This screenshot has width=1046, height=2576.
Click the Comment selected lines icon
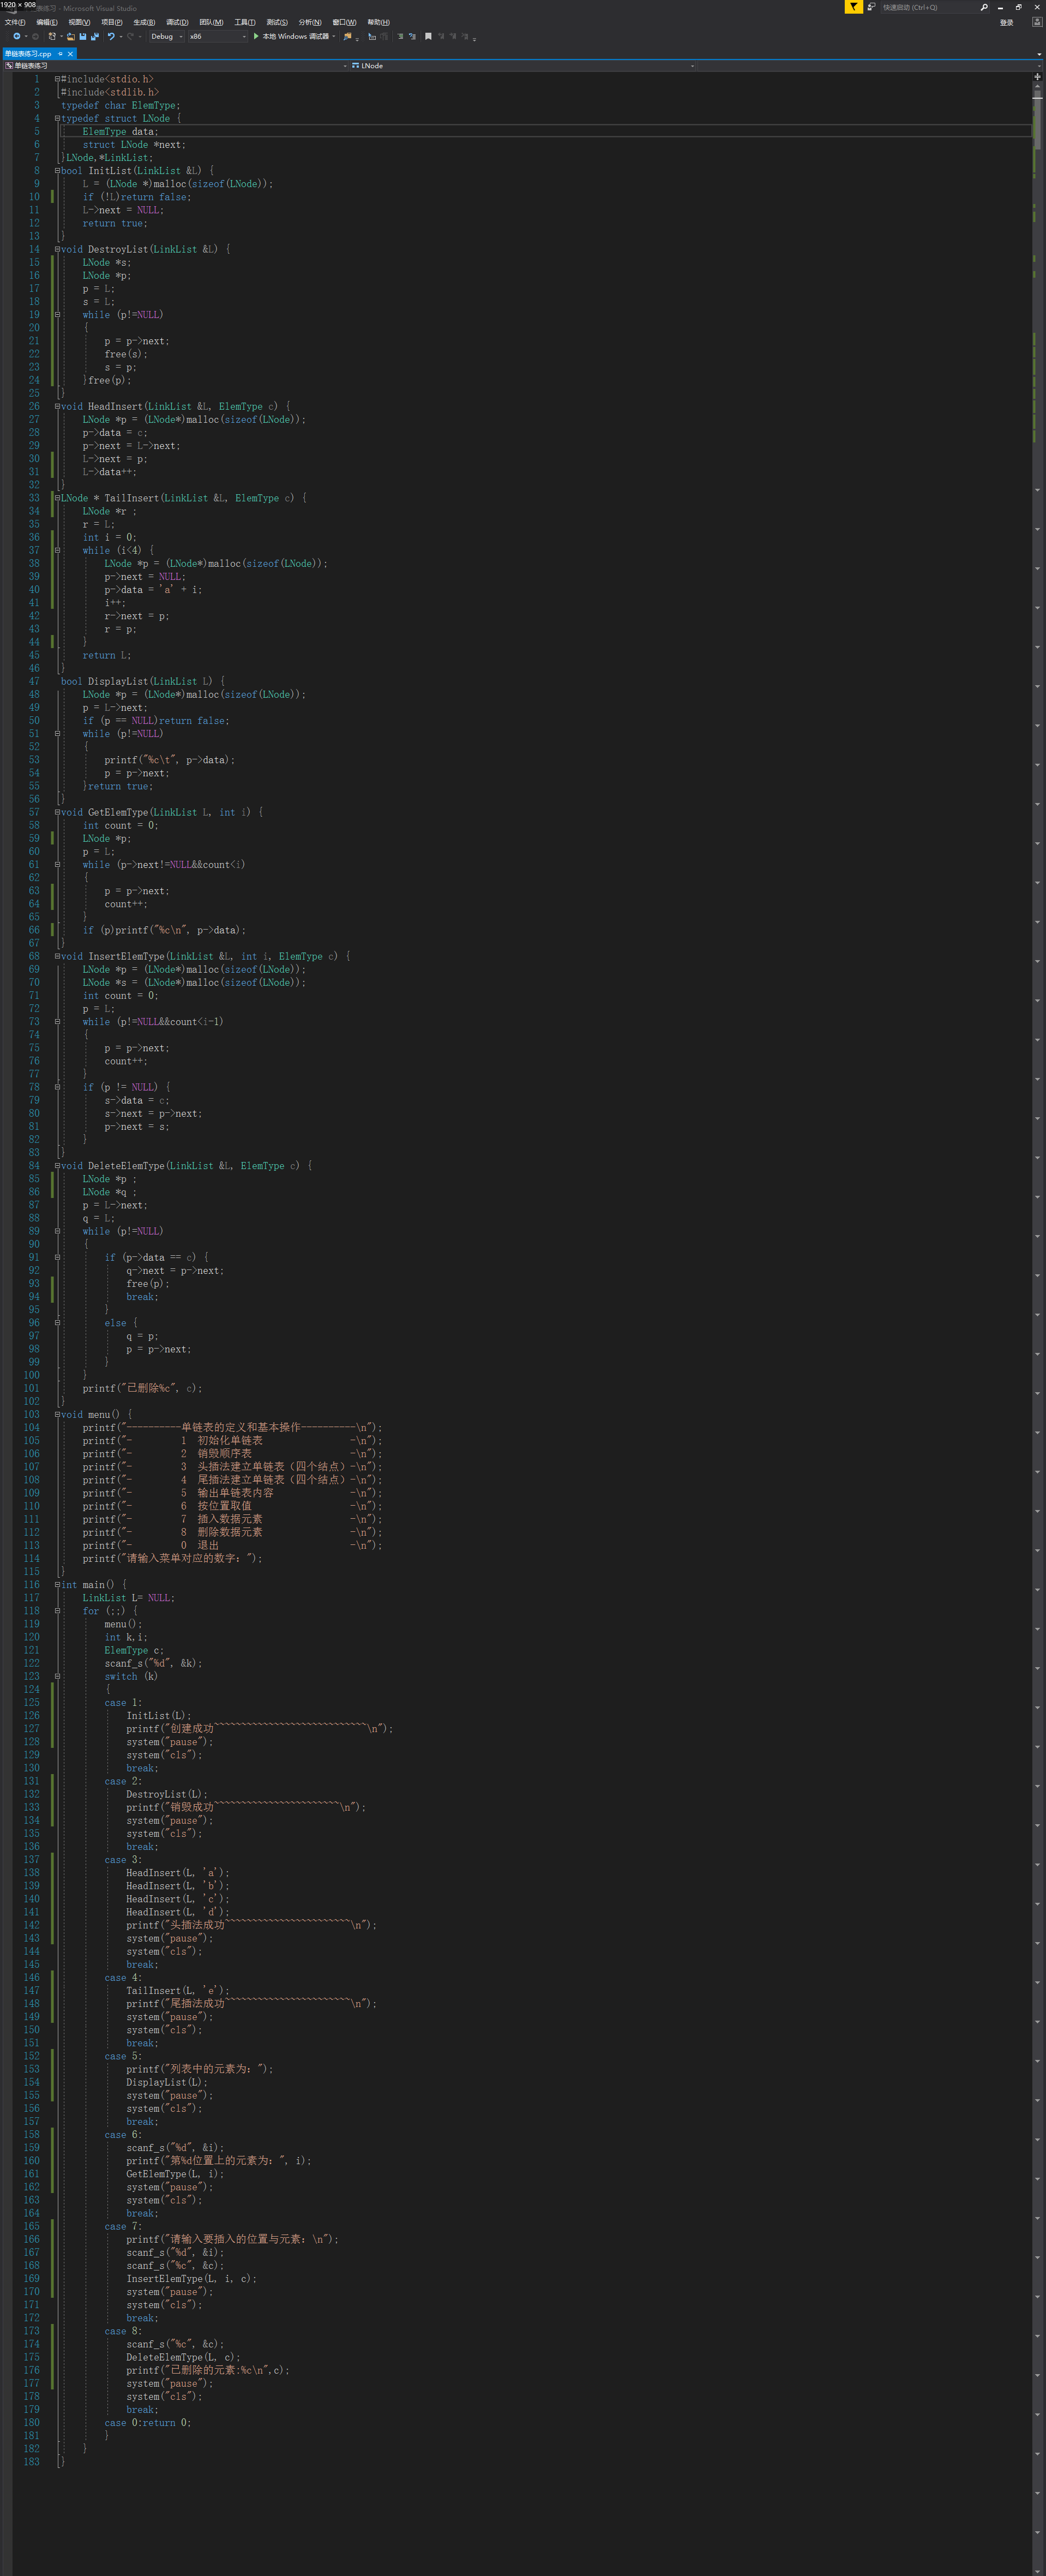(400, 36)
